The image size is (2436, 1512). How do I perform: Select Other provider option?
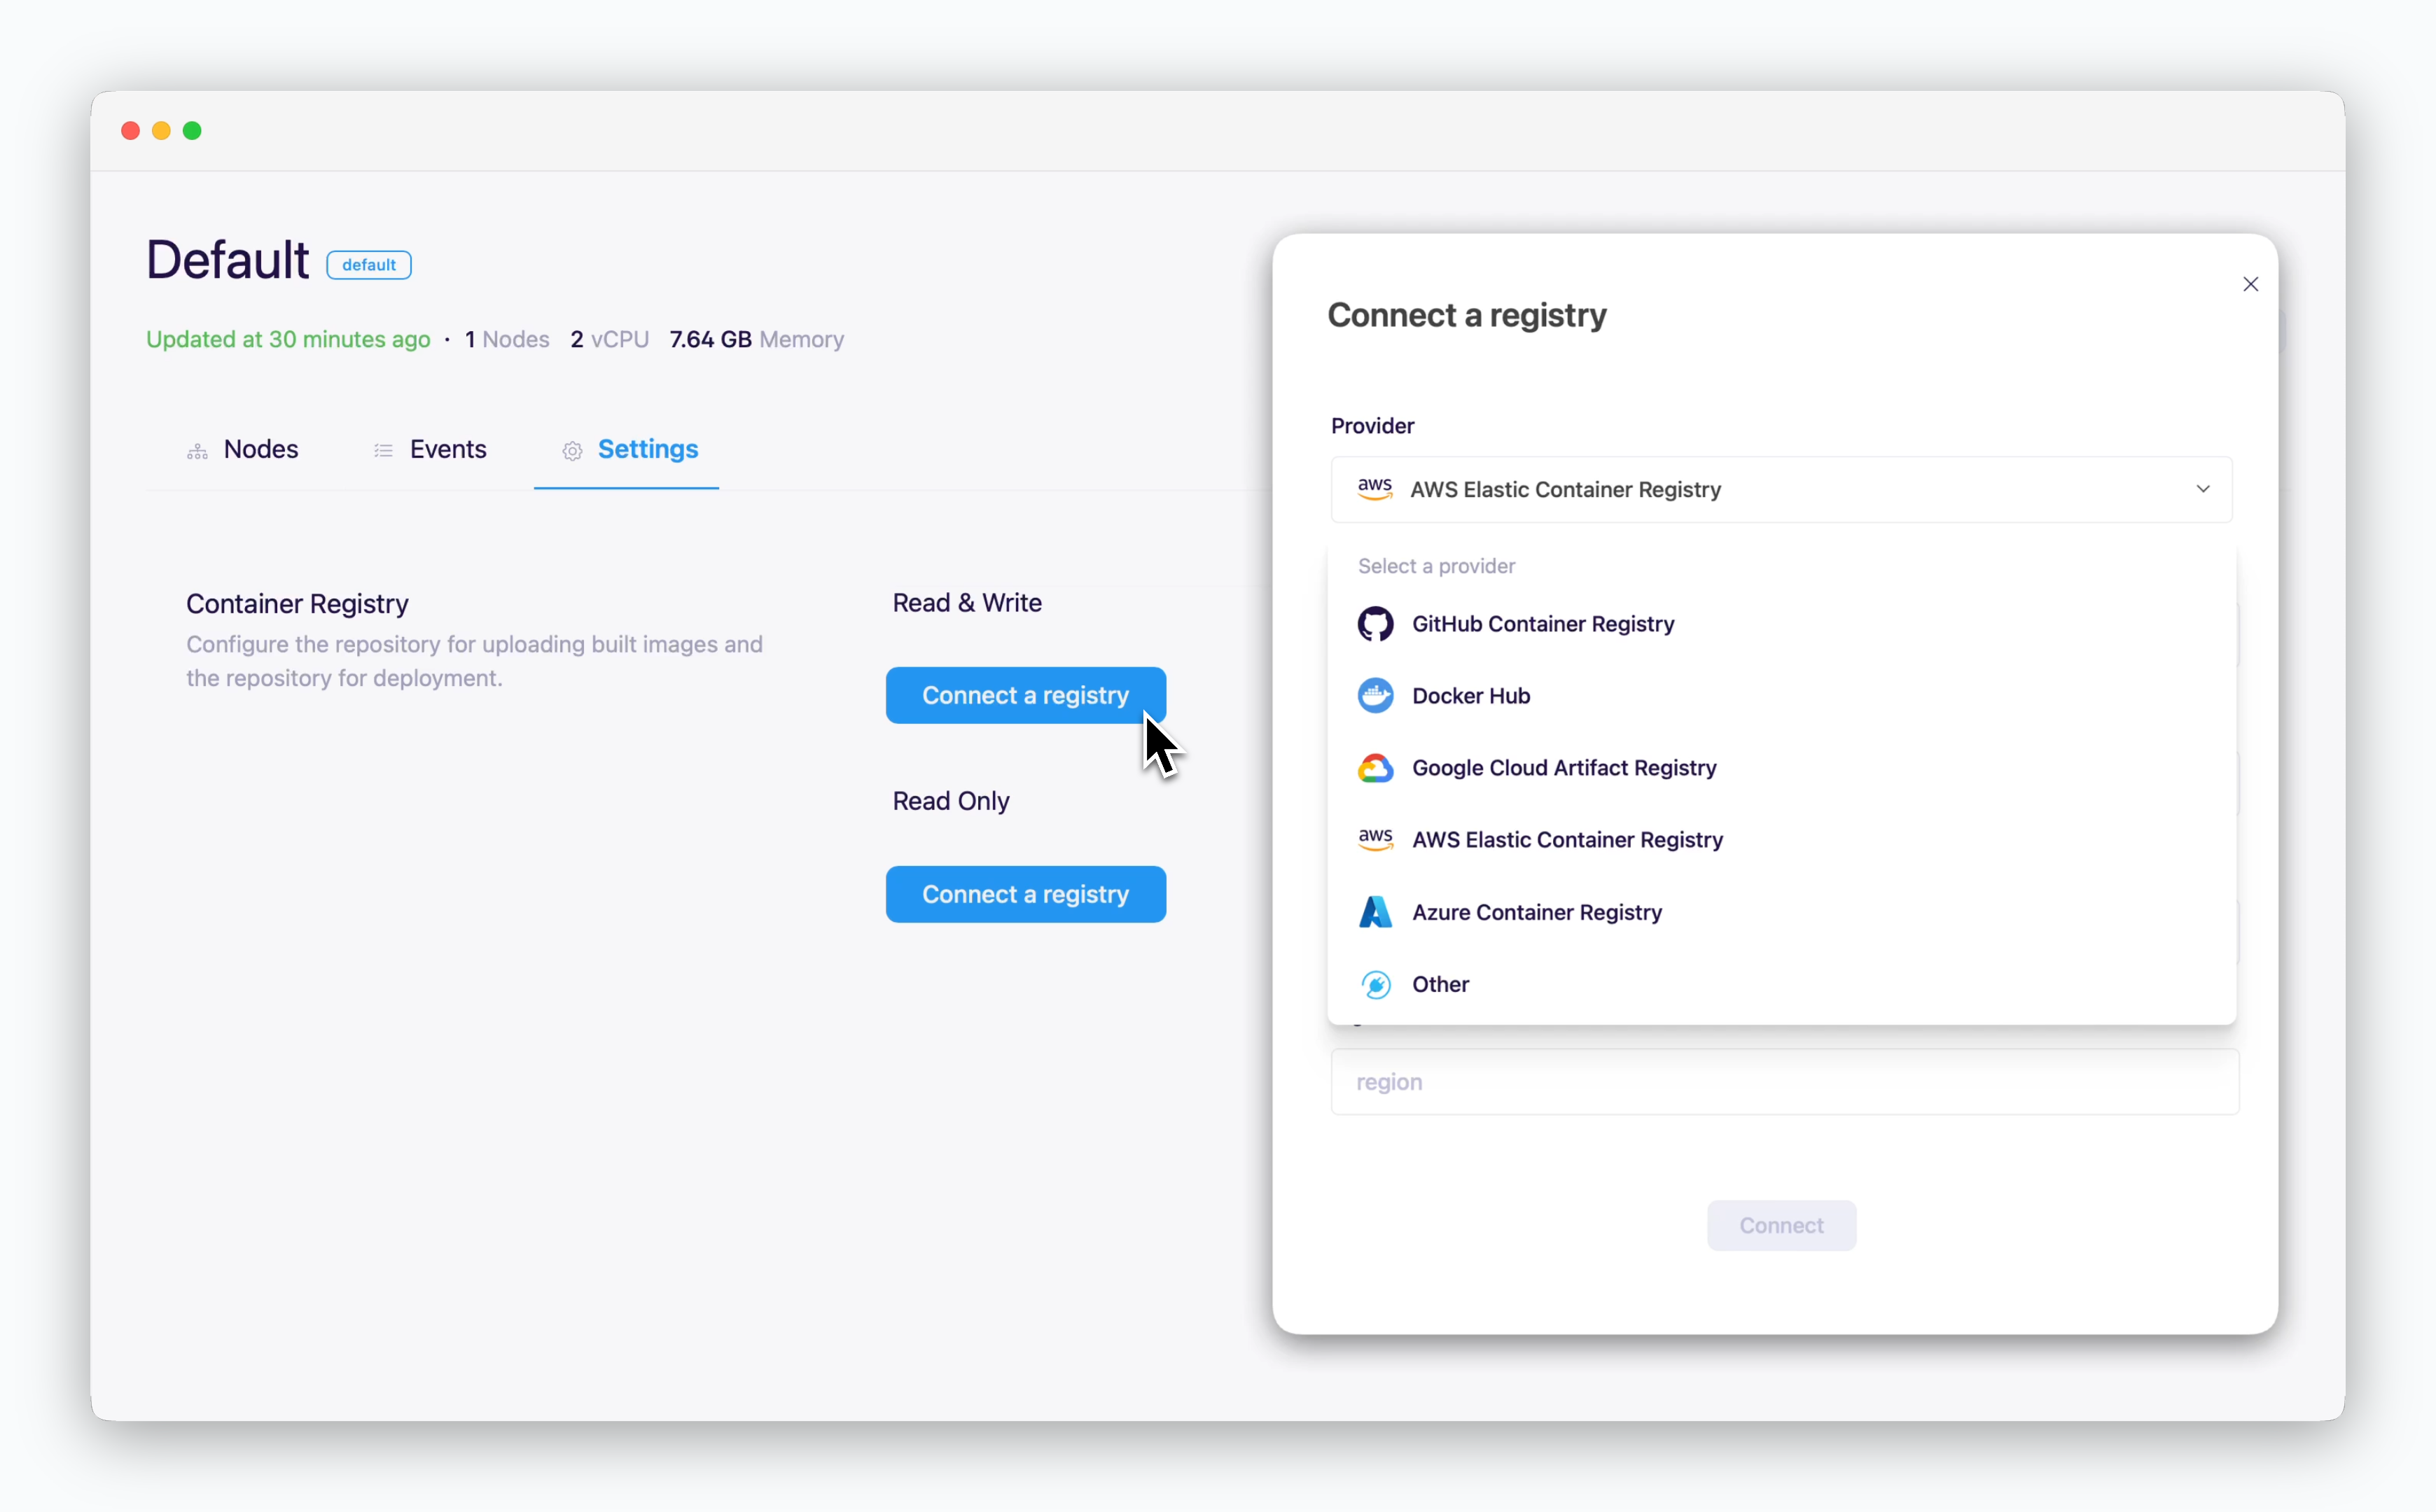tap(1781, 984)
